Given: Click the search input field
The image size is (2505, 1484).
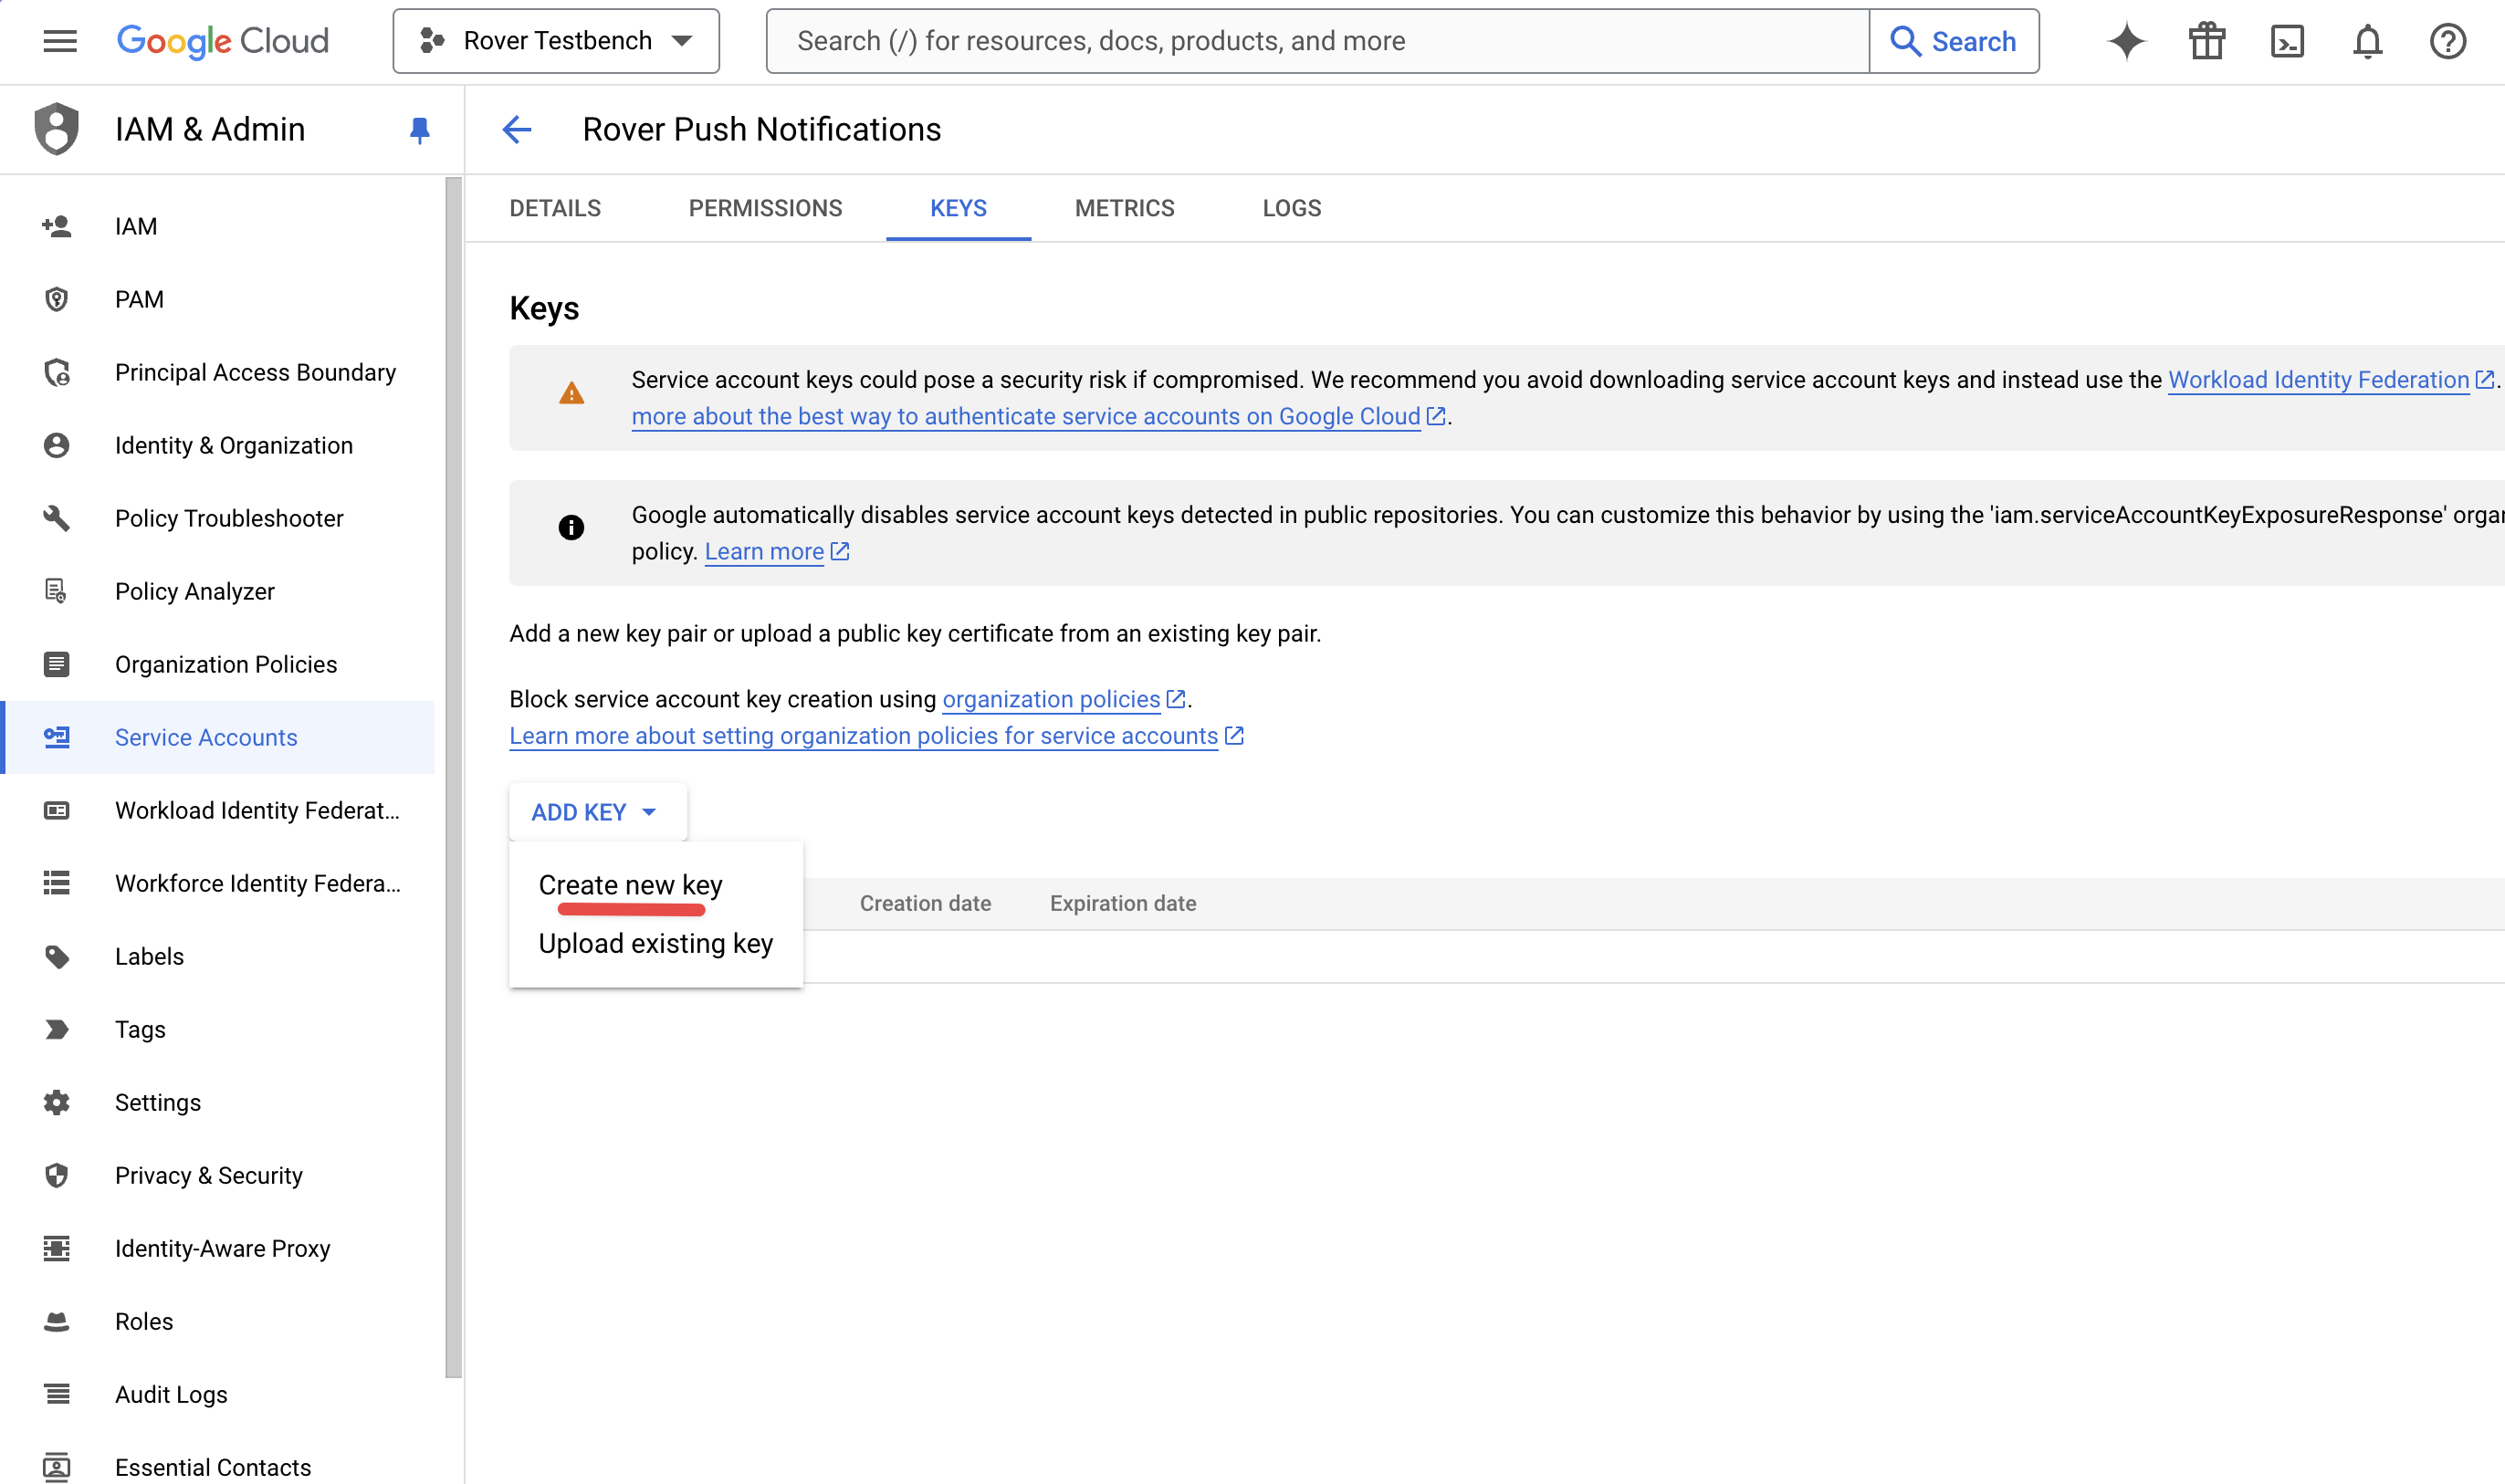Looking at the screenshot, I should click(x=1315, y=39).
